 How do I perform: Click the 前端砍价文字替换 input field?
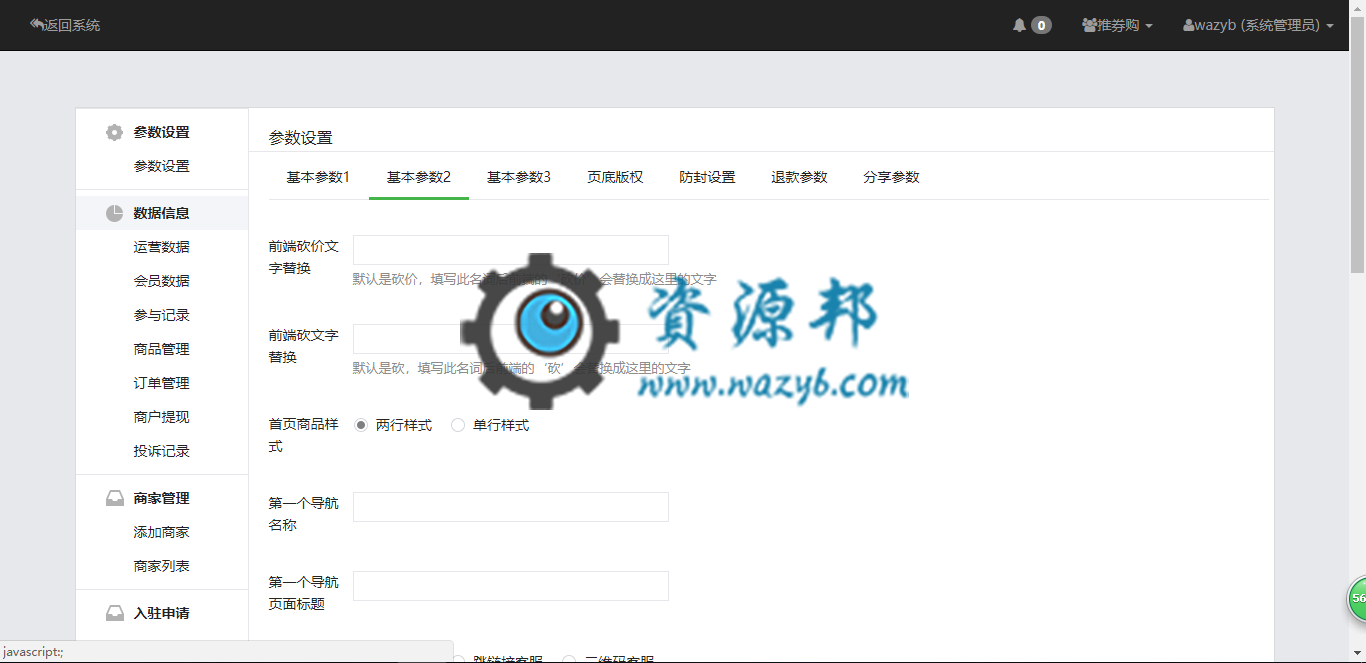[x=511, y=250]
